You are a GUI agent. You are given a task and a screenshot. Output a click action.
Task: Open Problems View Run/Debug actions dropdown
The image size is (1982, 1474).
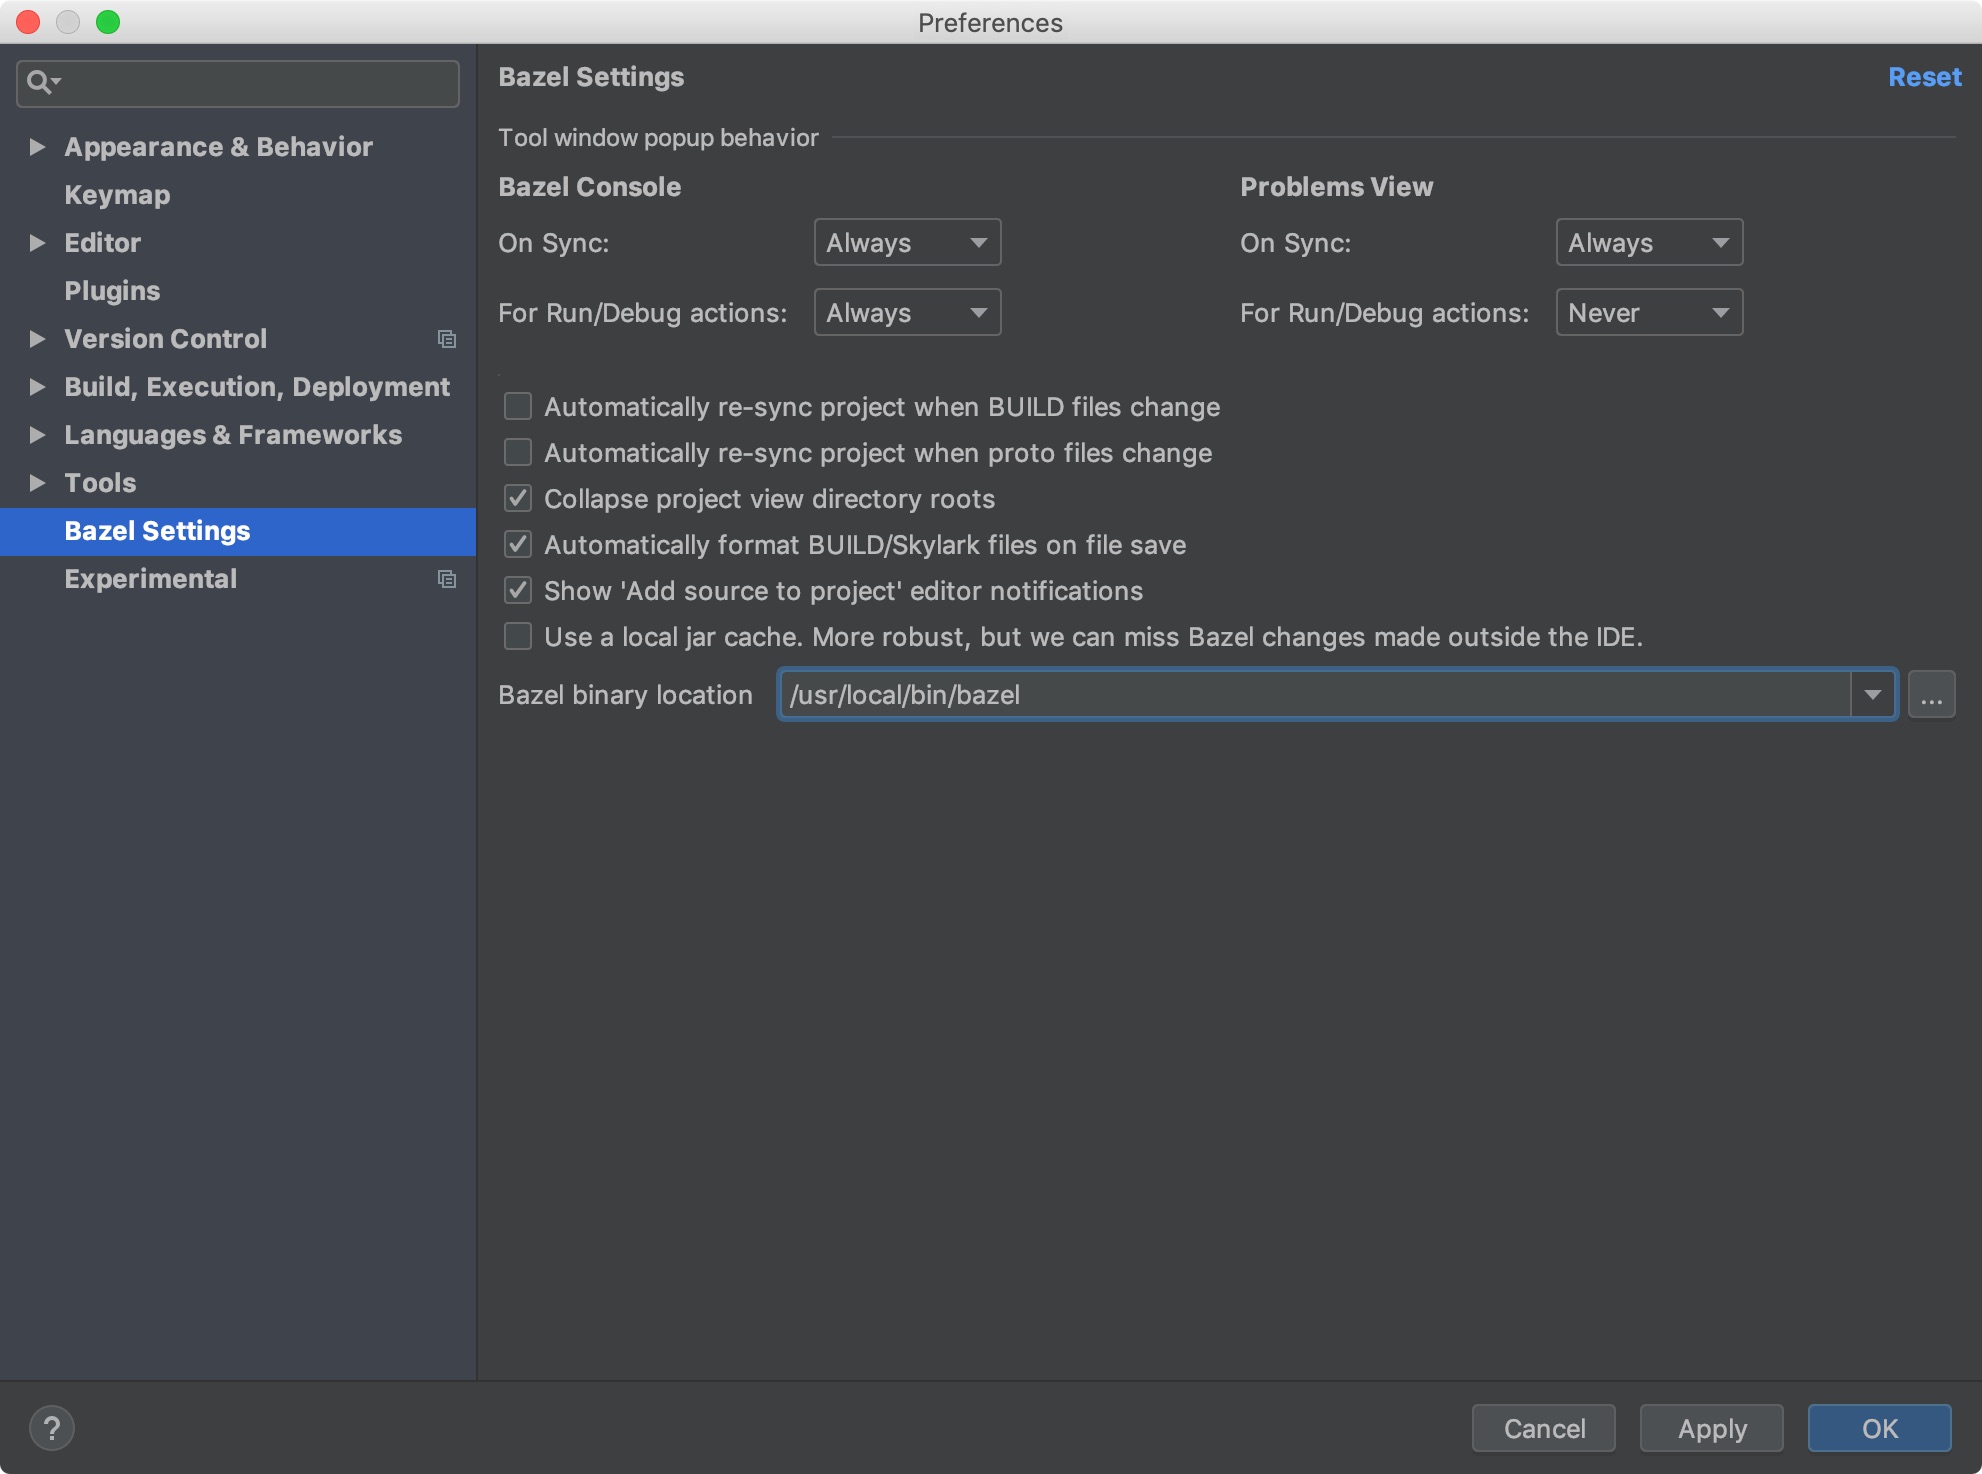point(1648,313)
